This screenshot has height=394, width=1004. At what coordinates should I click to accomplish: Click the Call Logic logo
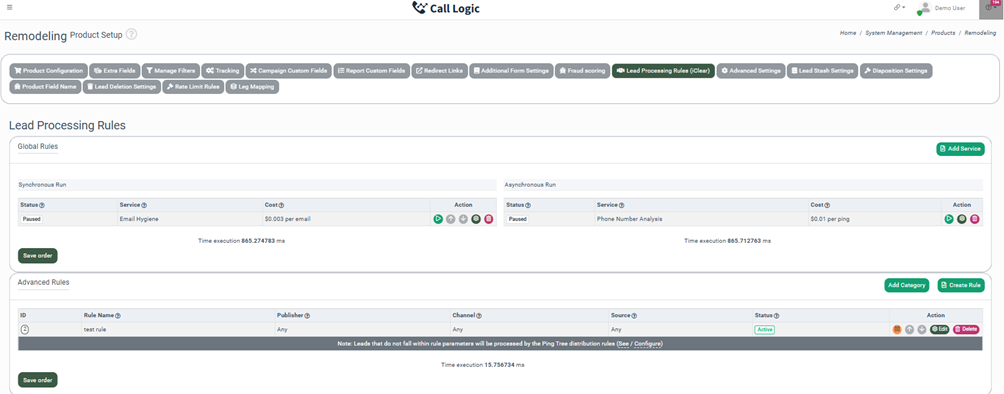click(446, 8)
